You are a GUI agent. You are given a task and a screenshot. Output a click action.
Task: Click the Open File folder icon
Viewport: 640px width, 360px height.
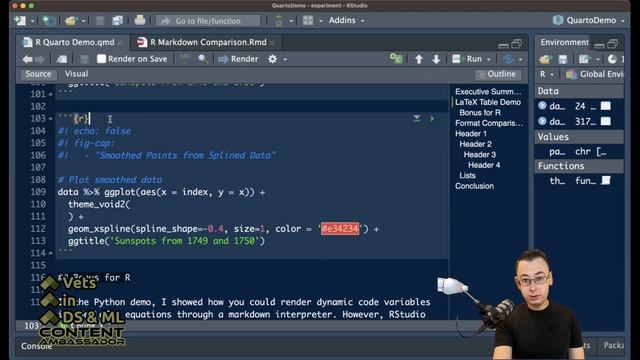click(71, 20)
